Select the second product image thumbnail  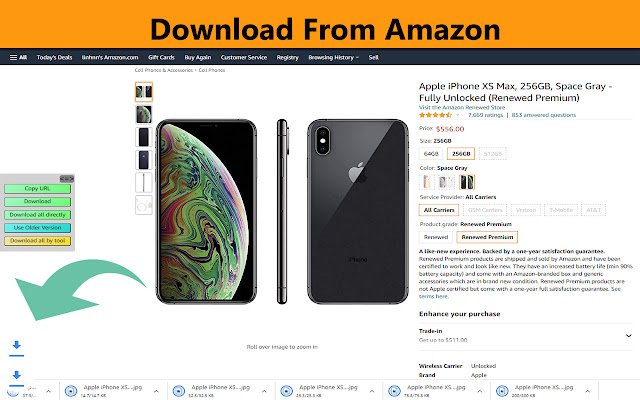(x=144, y=114)
